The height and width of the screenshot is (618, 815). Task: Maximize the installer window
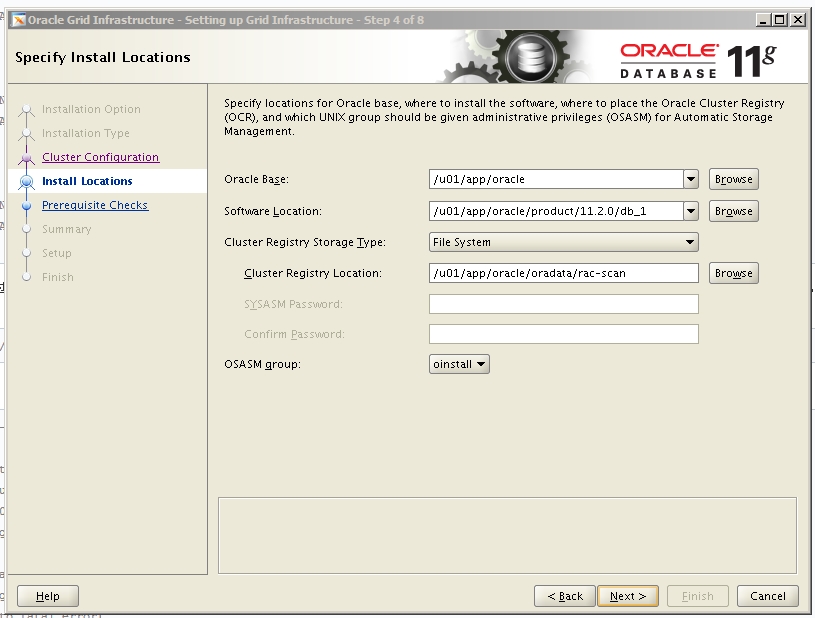[780, 20]
